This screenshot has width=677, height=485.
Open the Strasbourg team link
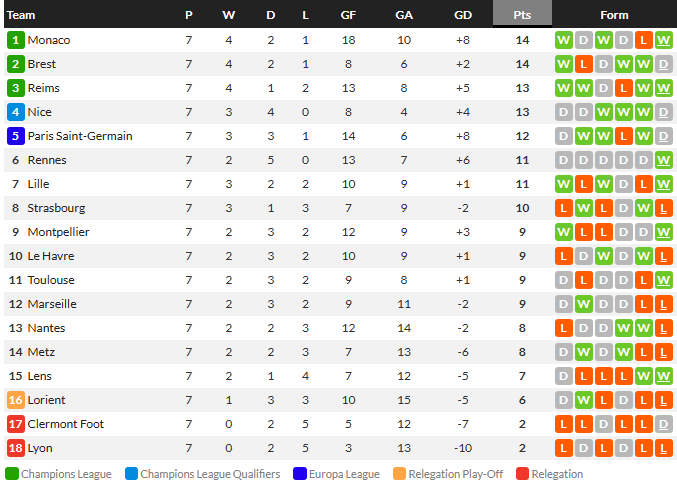(x=56, y=208)
